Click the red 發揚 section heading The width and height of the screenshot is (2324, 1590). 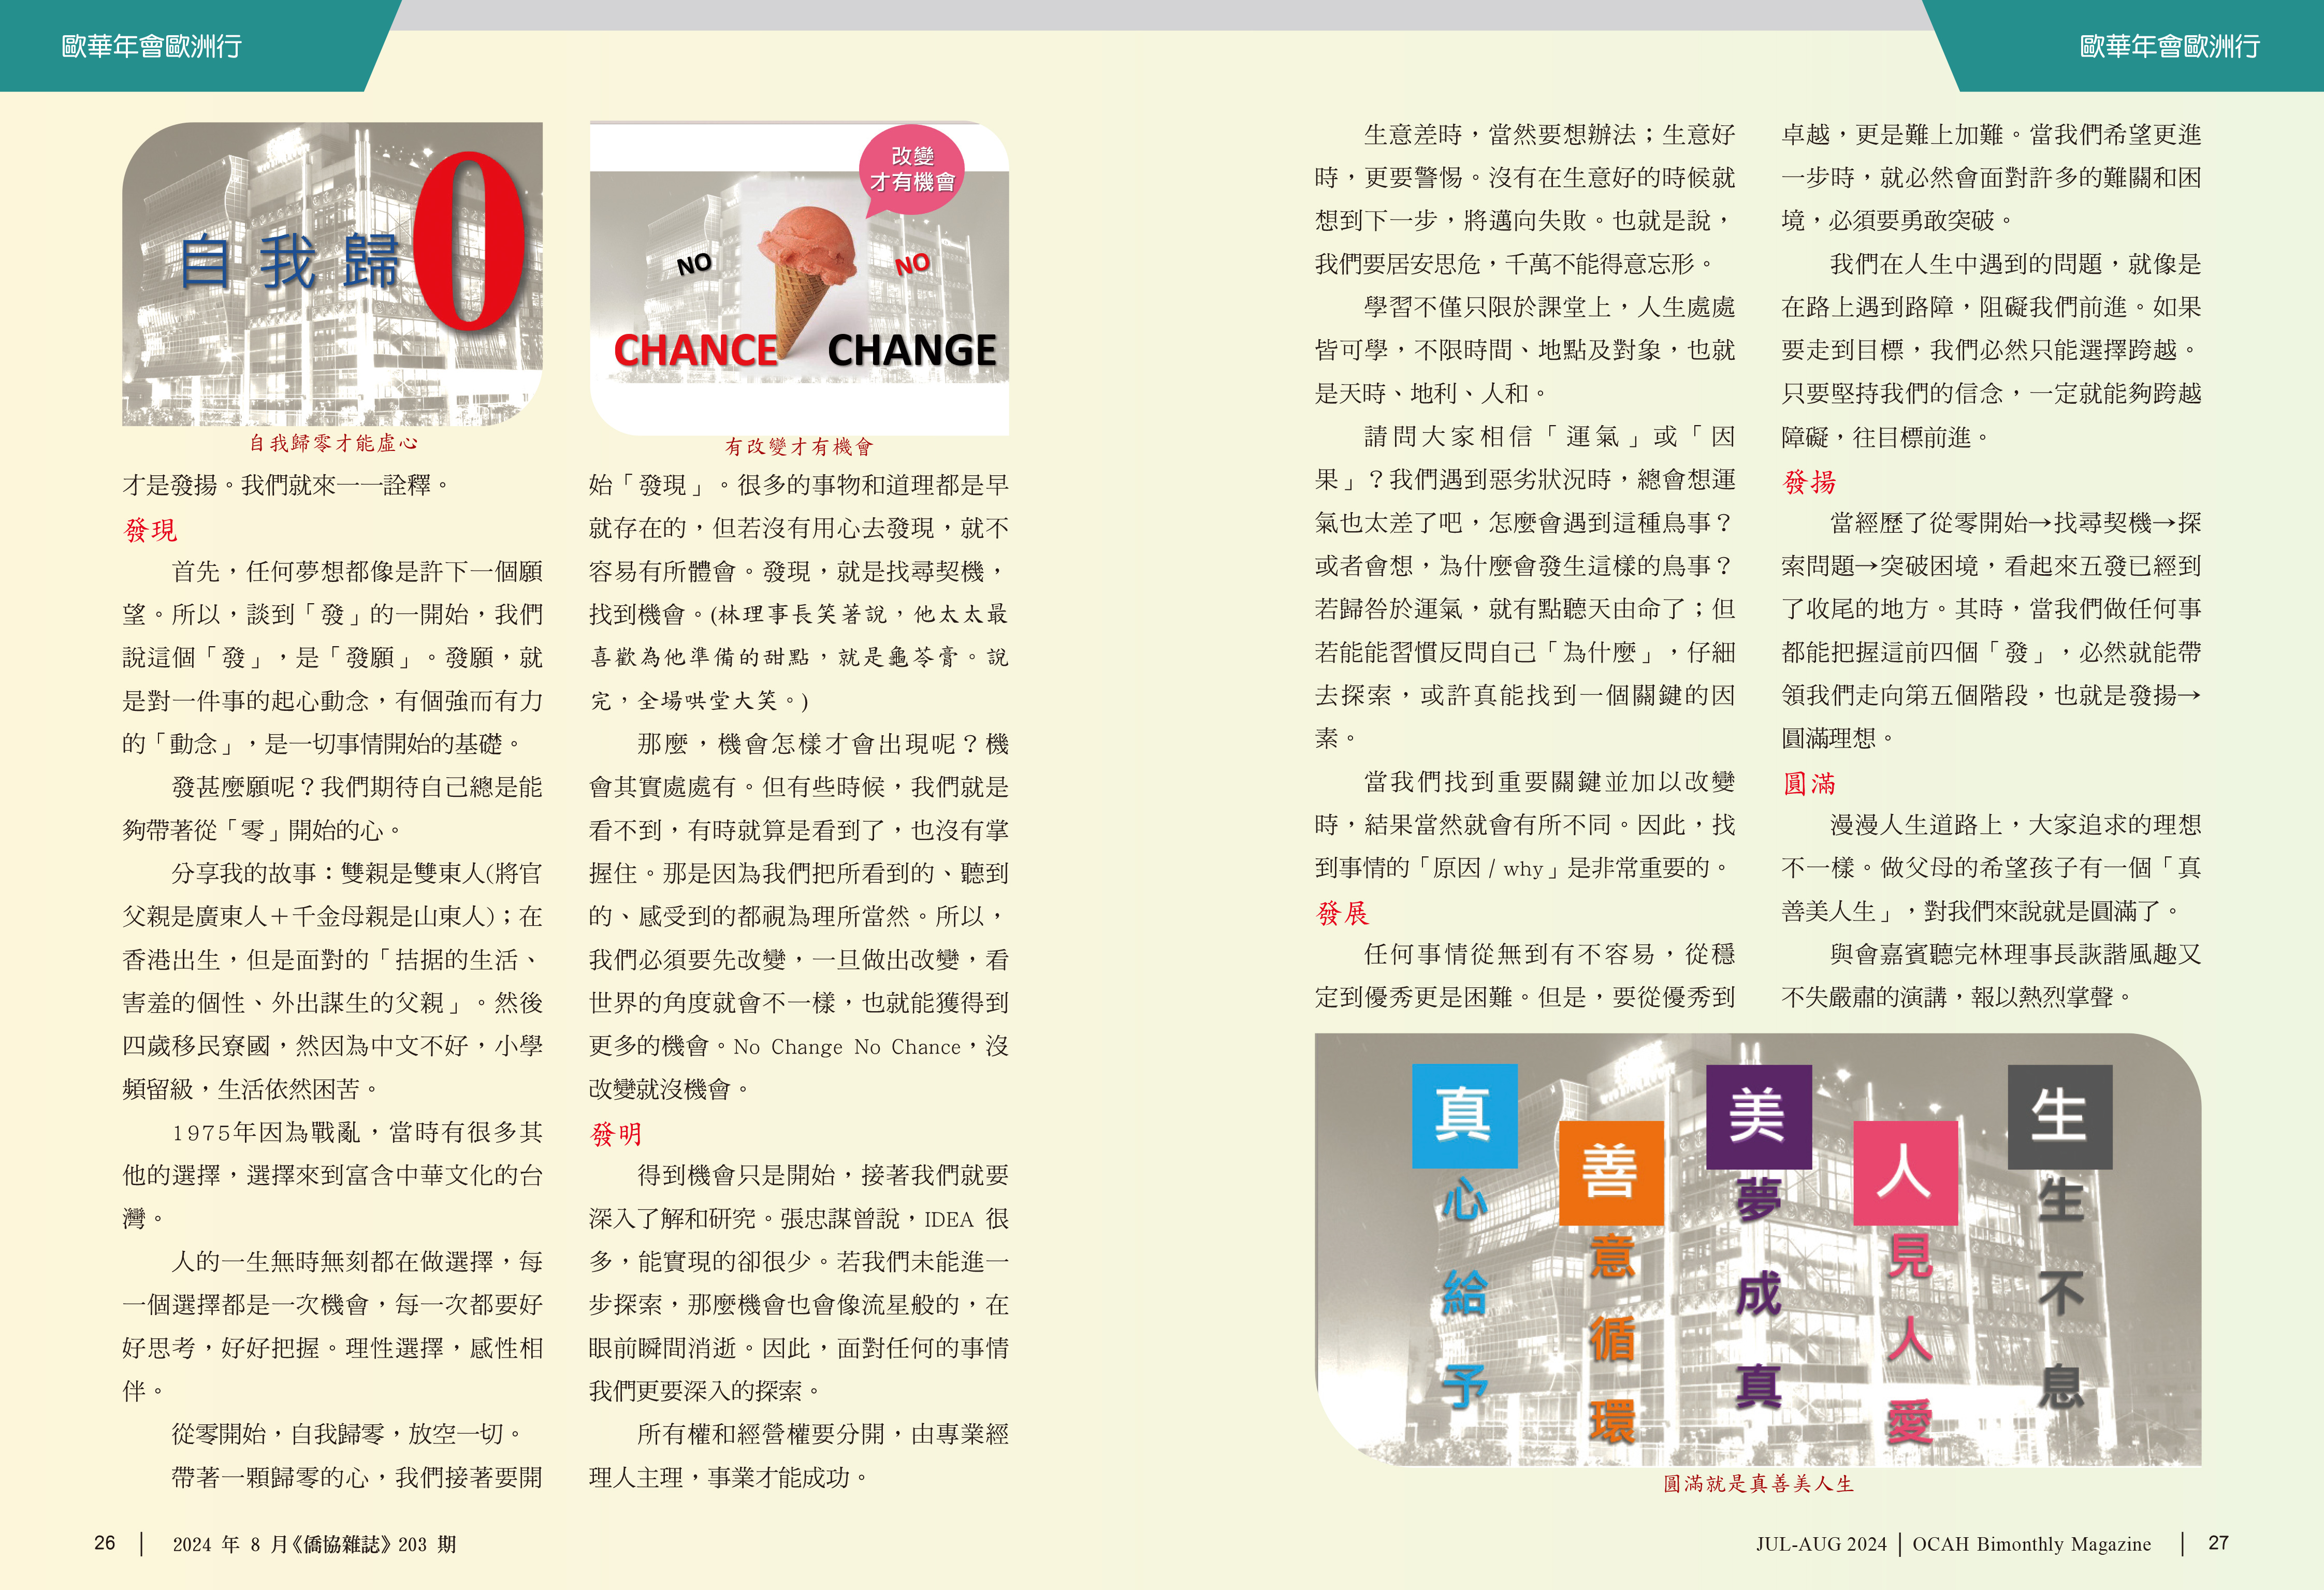[1809, 482]
